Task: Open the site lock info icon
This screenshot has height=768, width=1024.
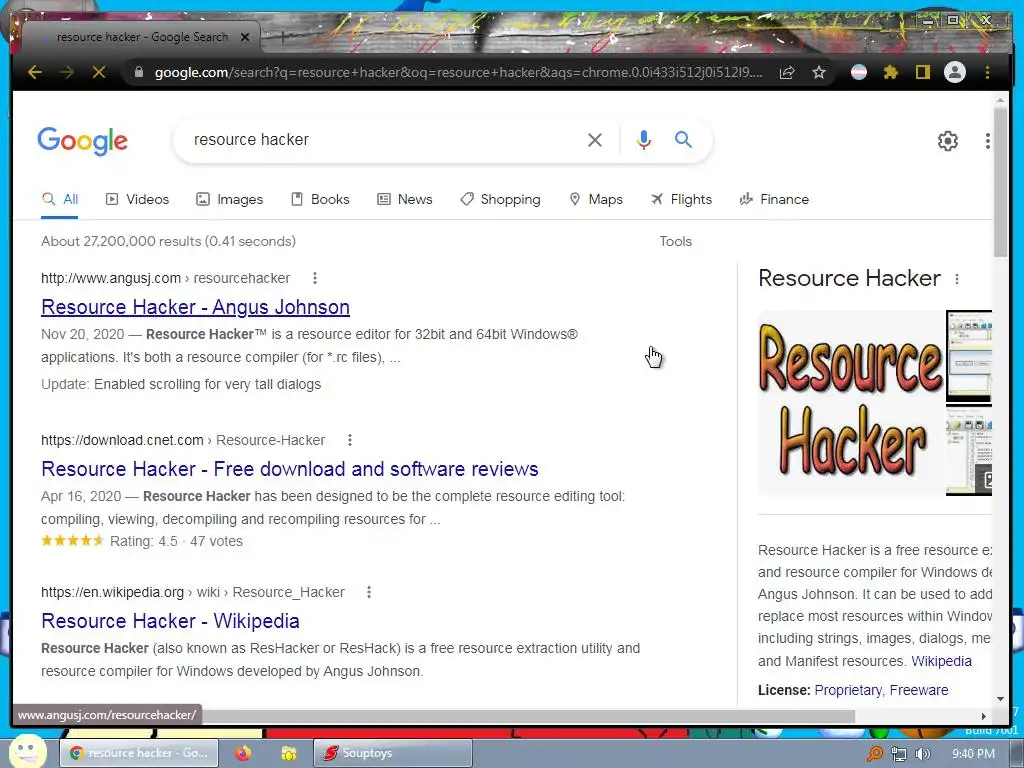Action: (138, 72)
